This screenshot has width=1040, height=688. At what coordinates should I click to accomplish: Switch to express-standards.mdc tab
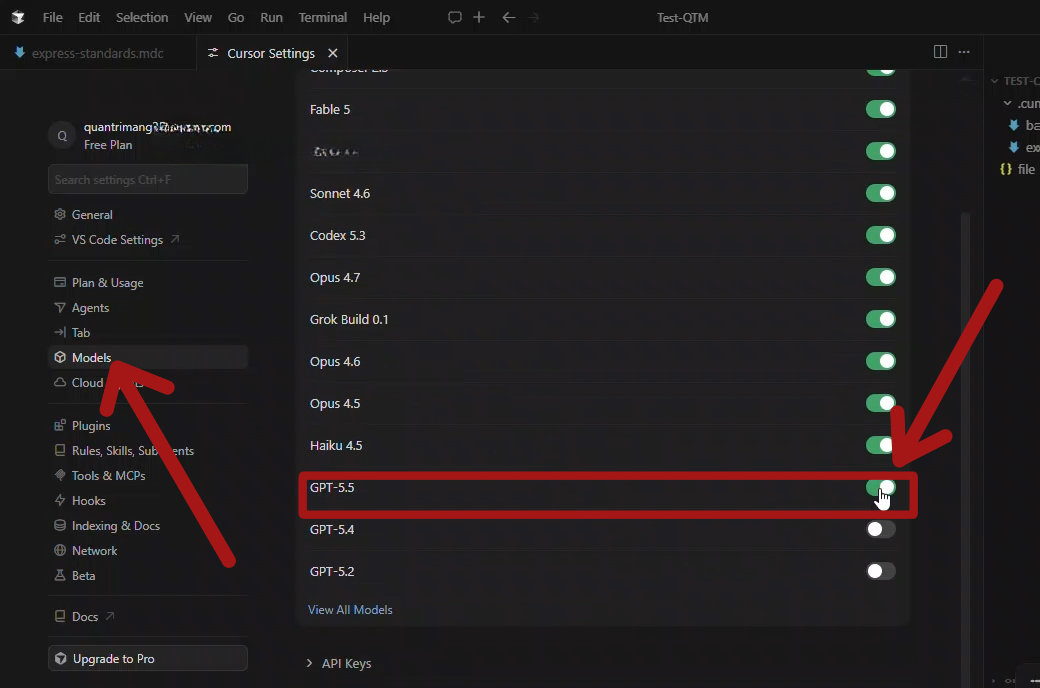(98, 53)
